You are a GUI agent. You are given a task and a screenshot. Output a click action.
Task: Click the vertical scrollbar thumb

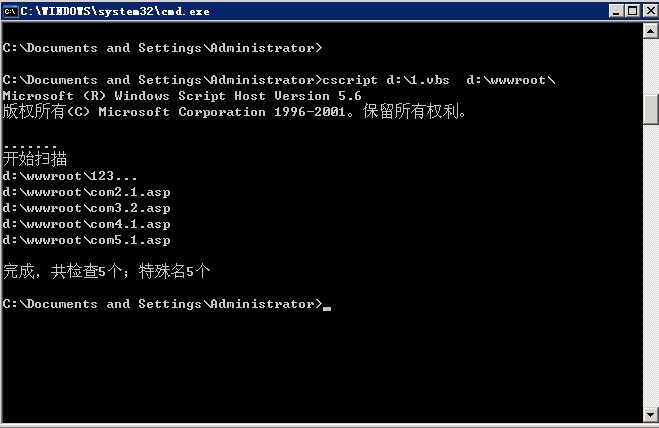coord(650,107)
